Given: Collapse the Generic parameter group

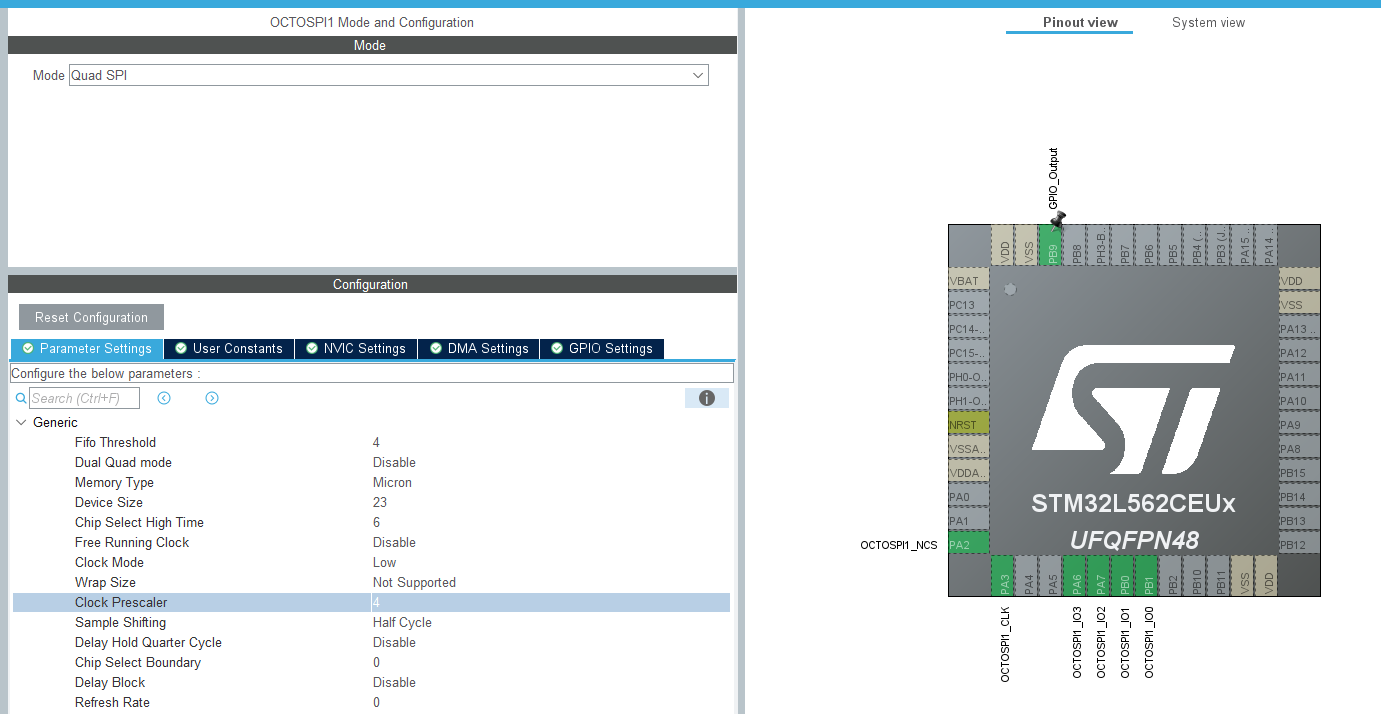Looking at the screenshot, I should [x=22, y=422].
